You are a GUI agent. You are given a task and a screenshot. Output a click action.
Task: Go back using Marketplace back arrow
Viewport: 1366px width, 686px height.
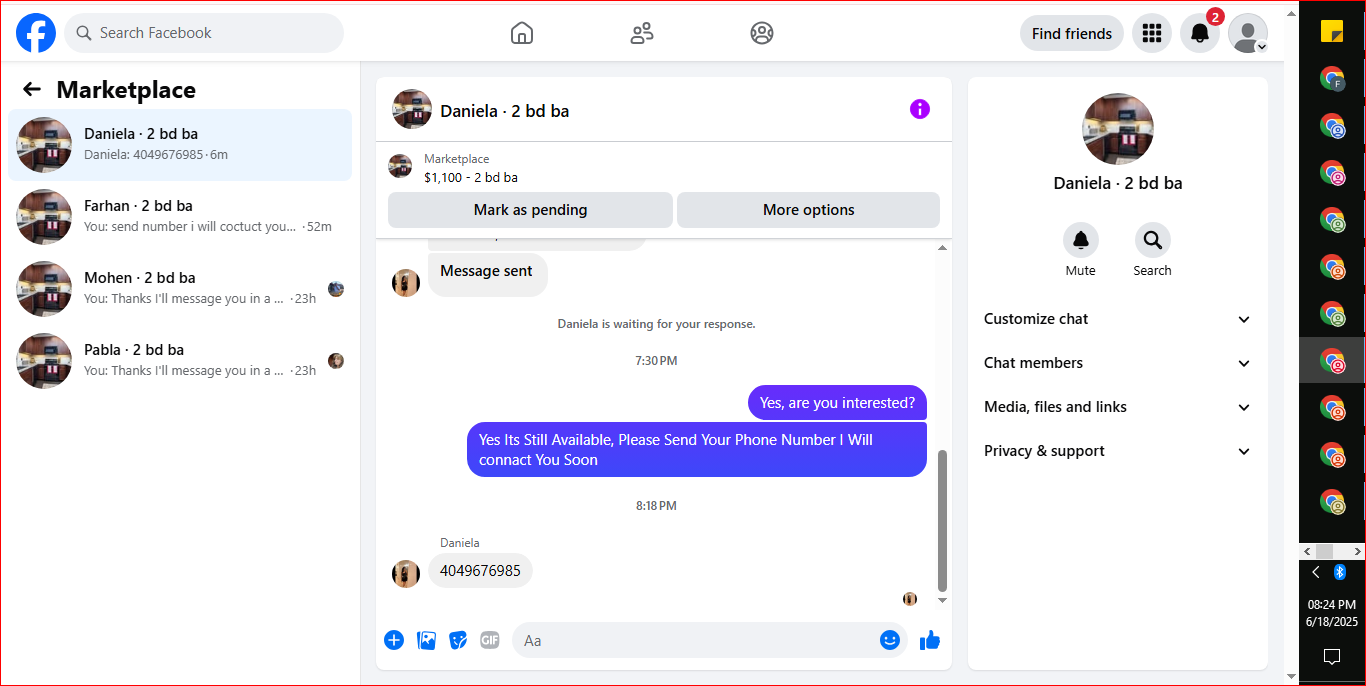[32, 89]
